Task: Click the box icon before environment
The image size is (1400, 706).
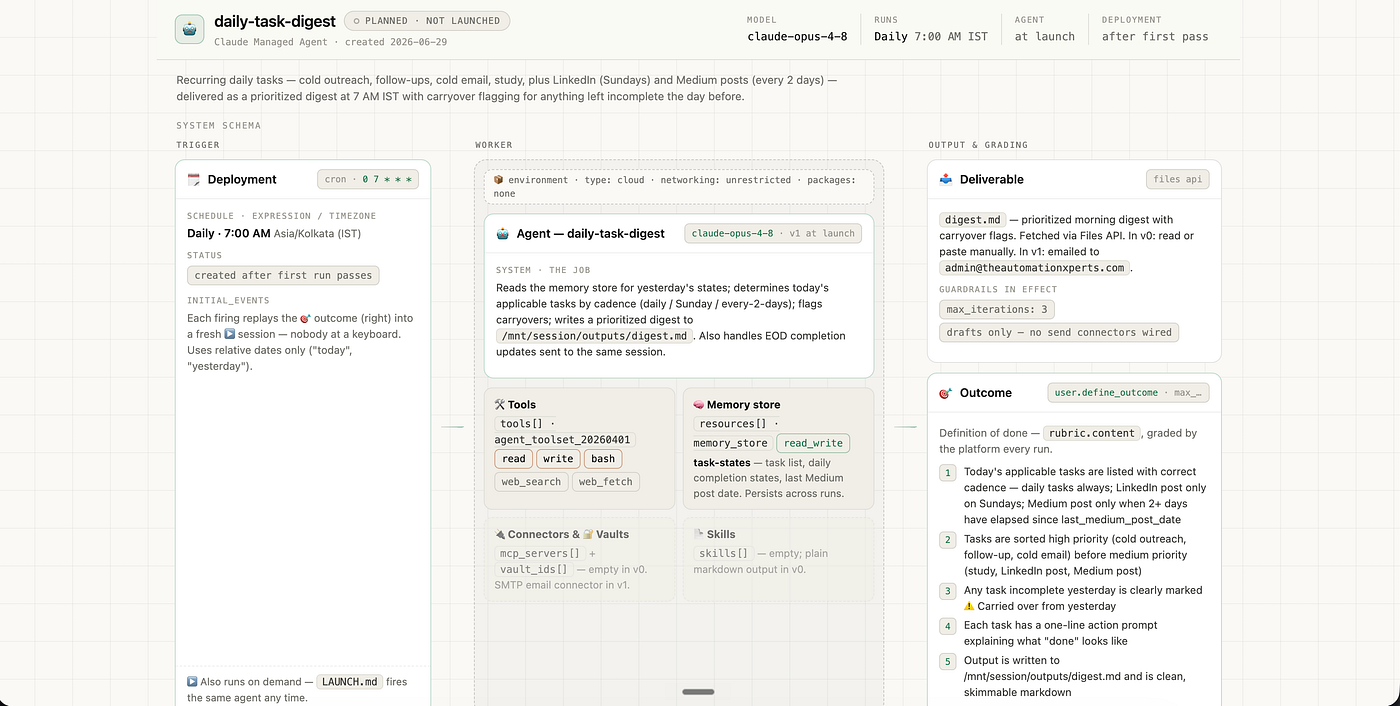Action: tap(498, 180)
